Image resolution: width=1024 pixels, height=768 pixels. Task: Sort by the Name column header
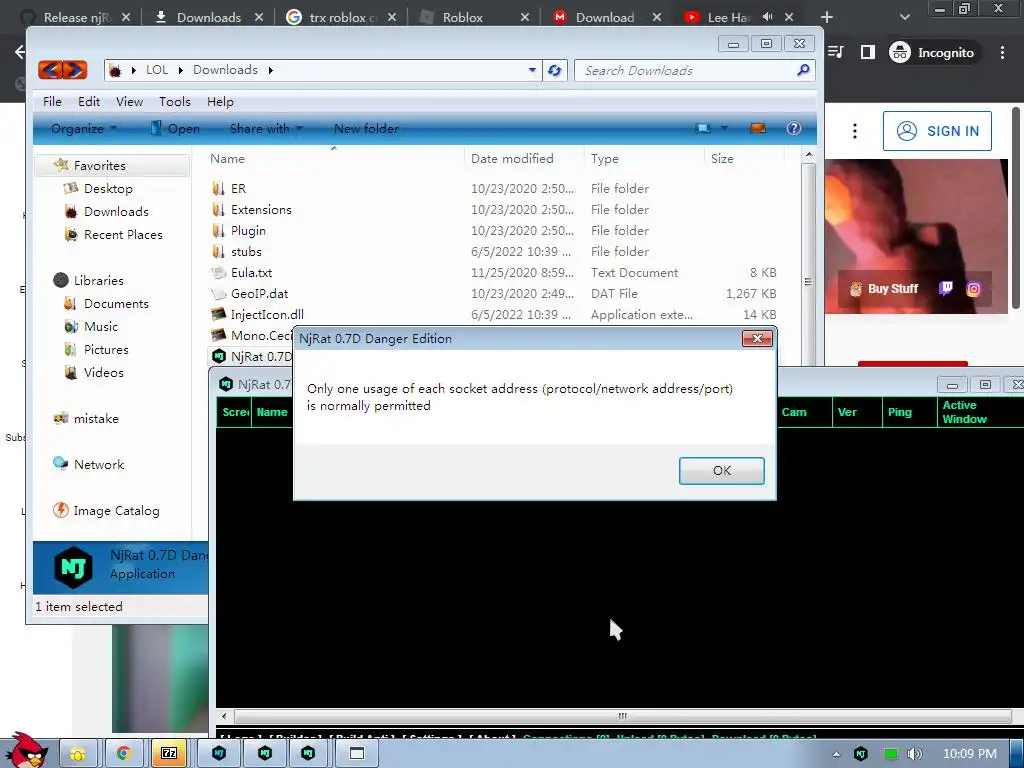tap(227, 159)
